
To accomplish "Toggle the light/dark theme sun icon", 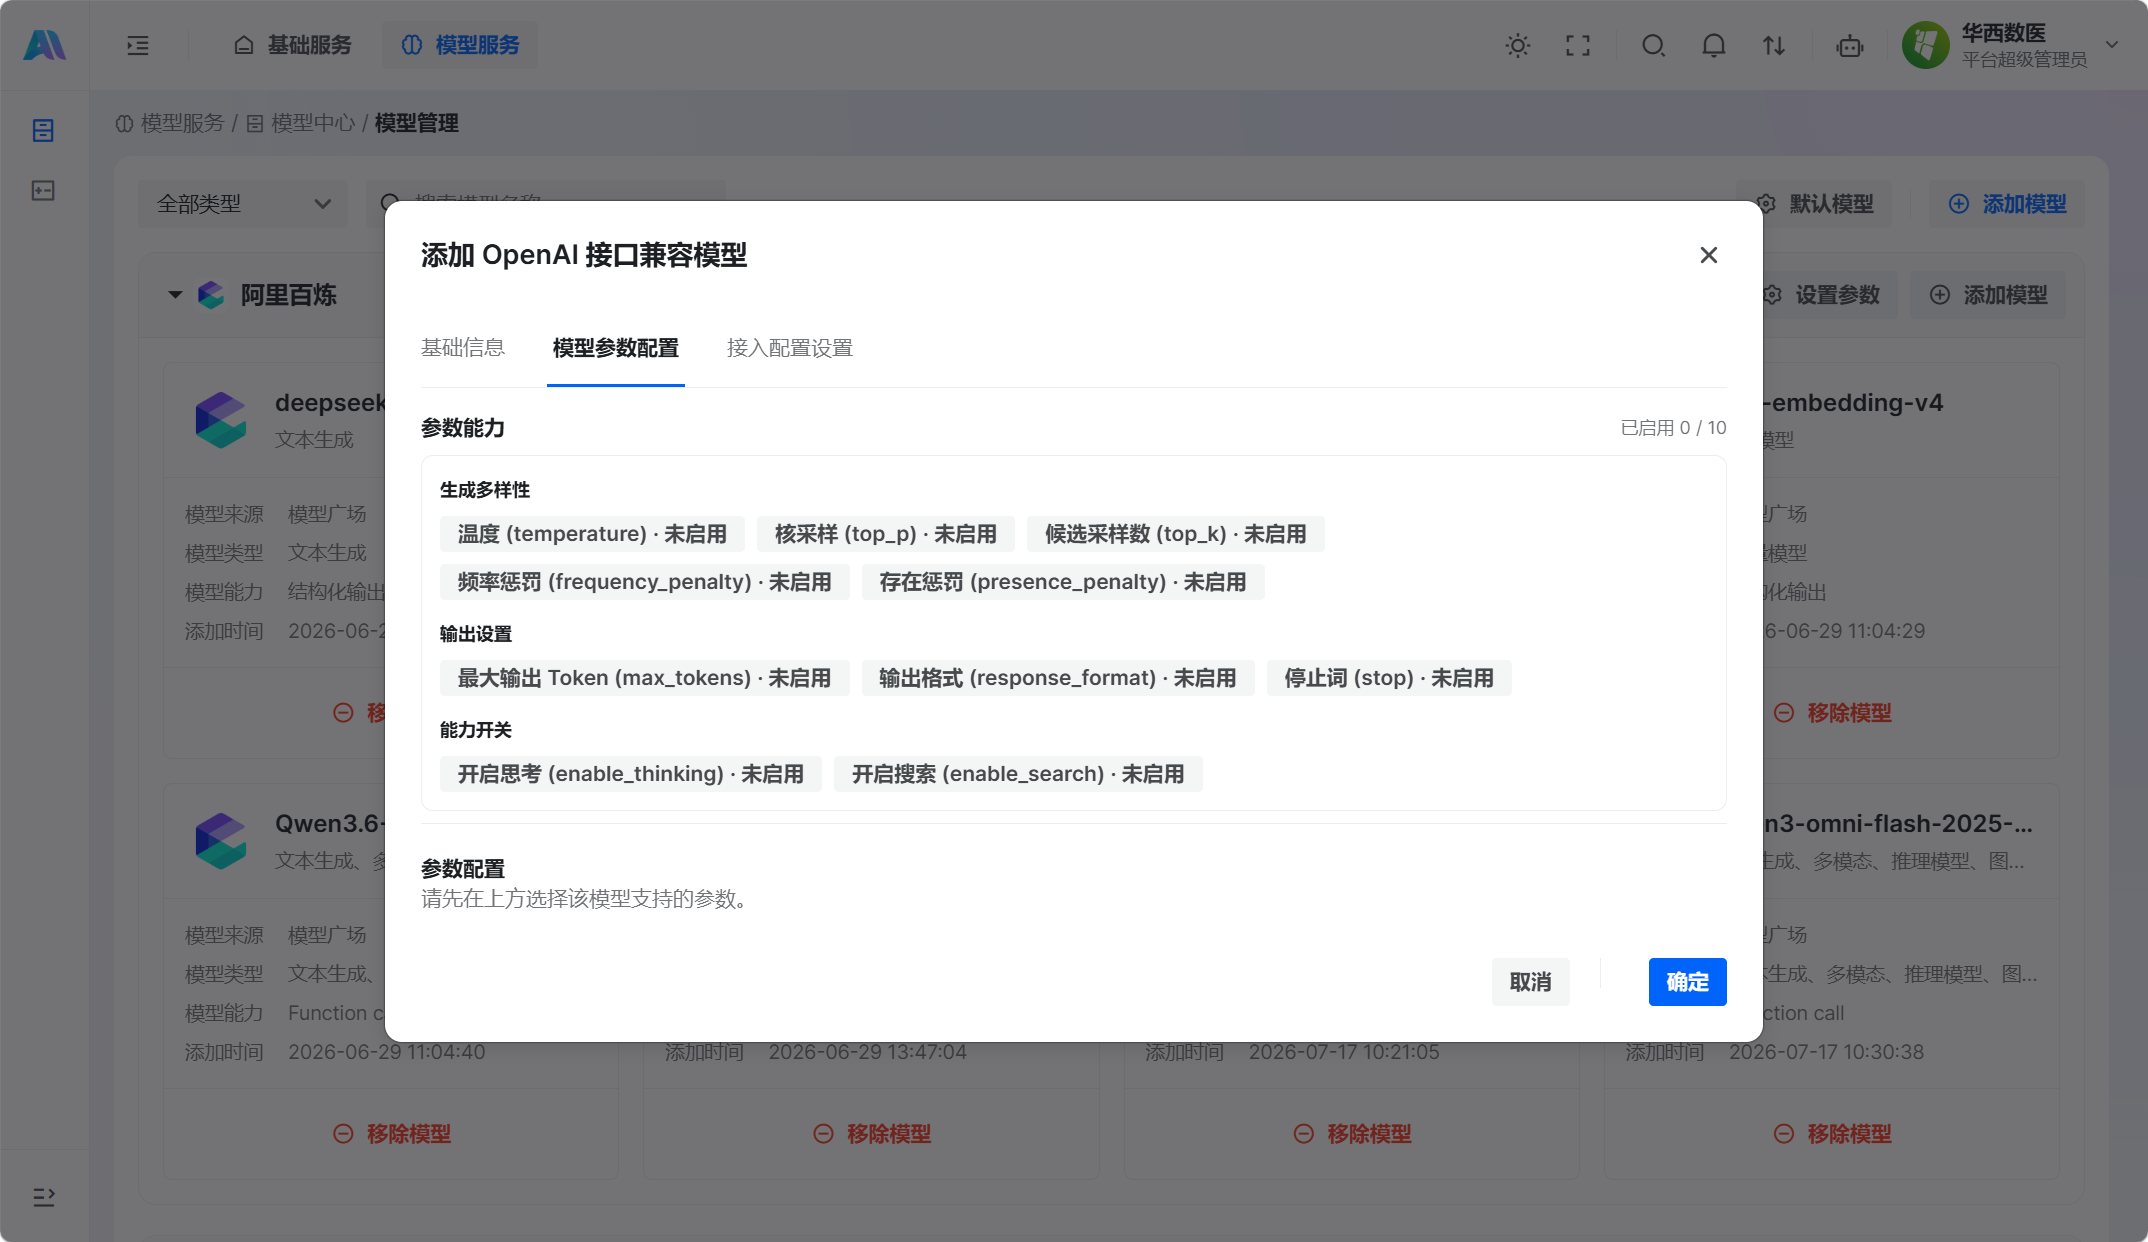I will (x=1517, y=45).
